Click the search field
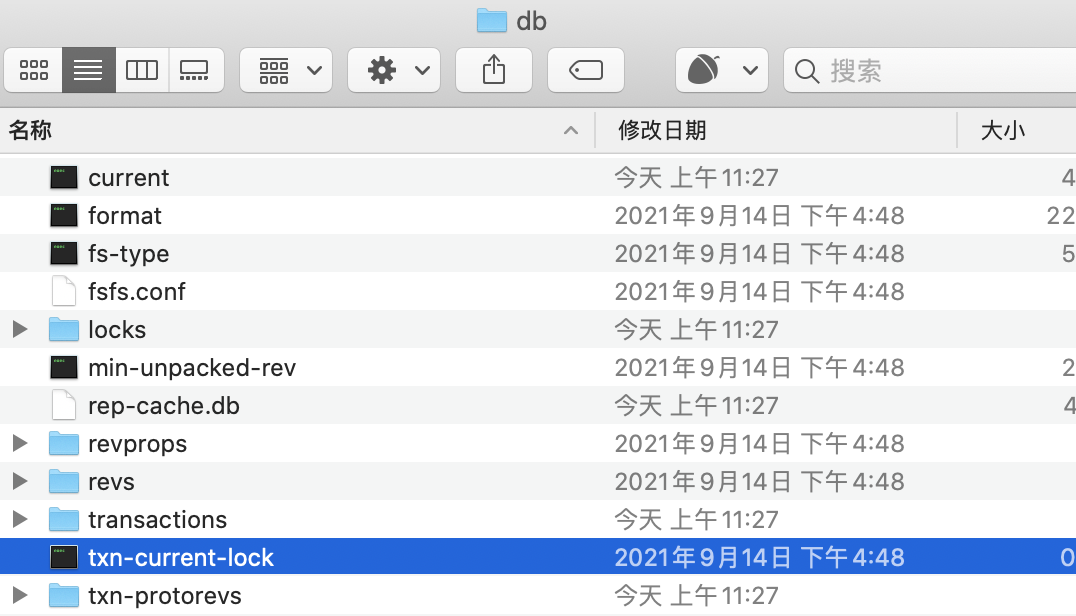This screenshot has width=1076, height=616. 930,70
